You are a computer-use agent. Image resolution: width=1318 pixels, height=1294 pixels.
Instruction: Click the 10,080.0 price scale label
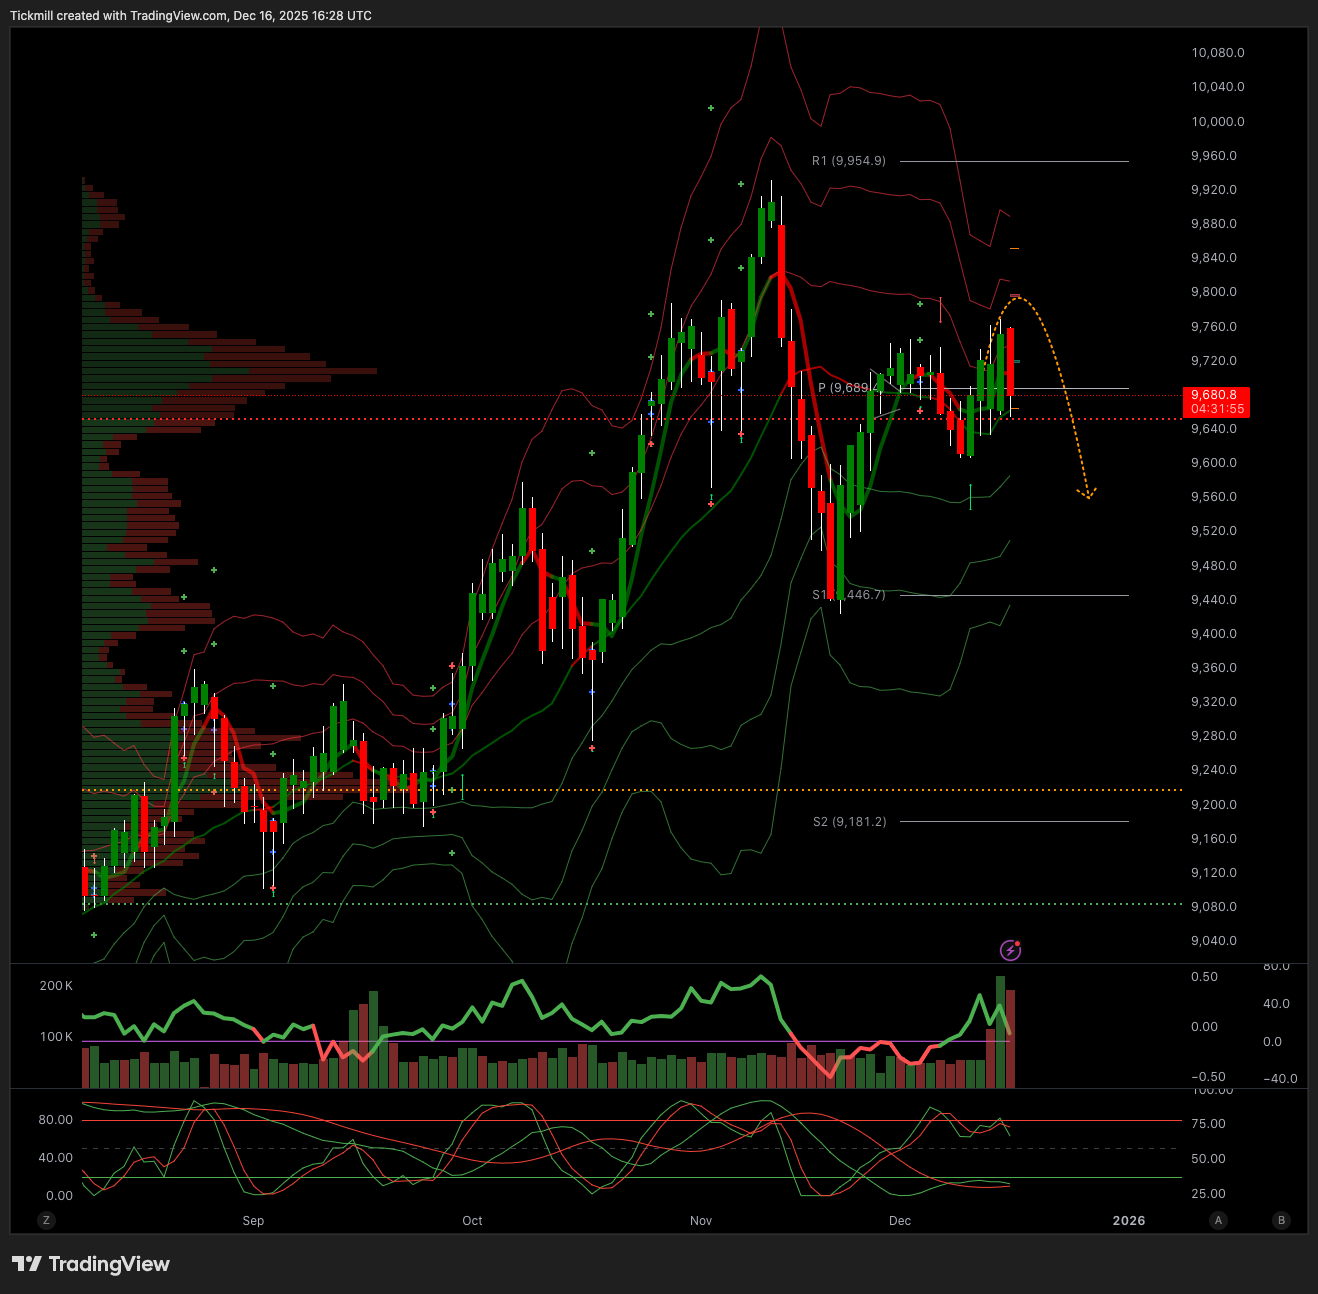point(1216,53)
